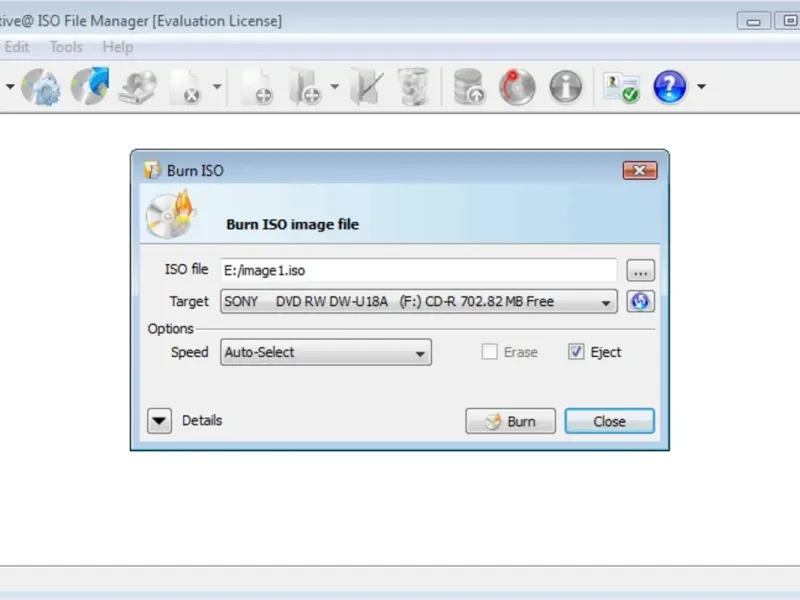Viewport: 800px width, 600px height.
Task: Open the Target drive dropdown
Action: point(419,302)
